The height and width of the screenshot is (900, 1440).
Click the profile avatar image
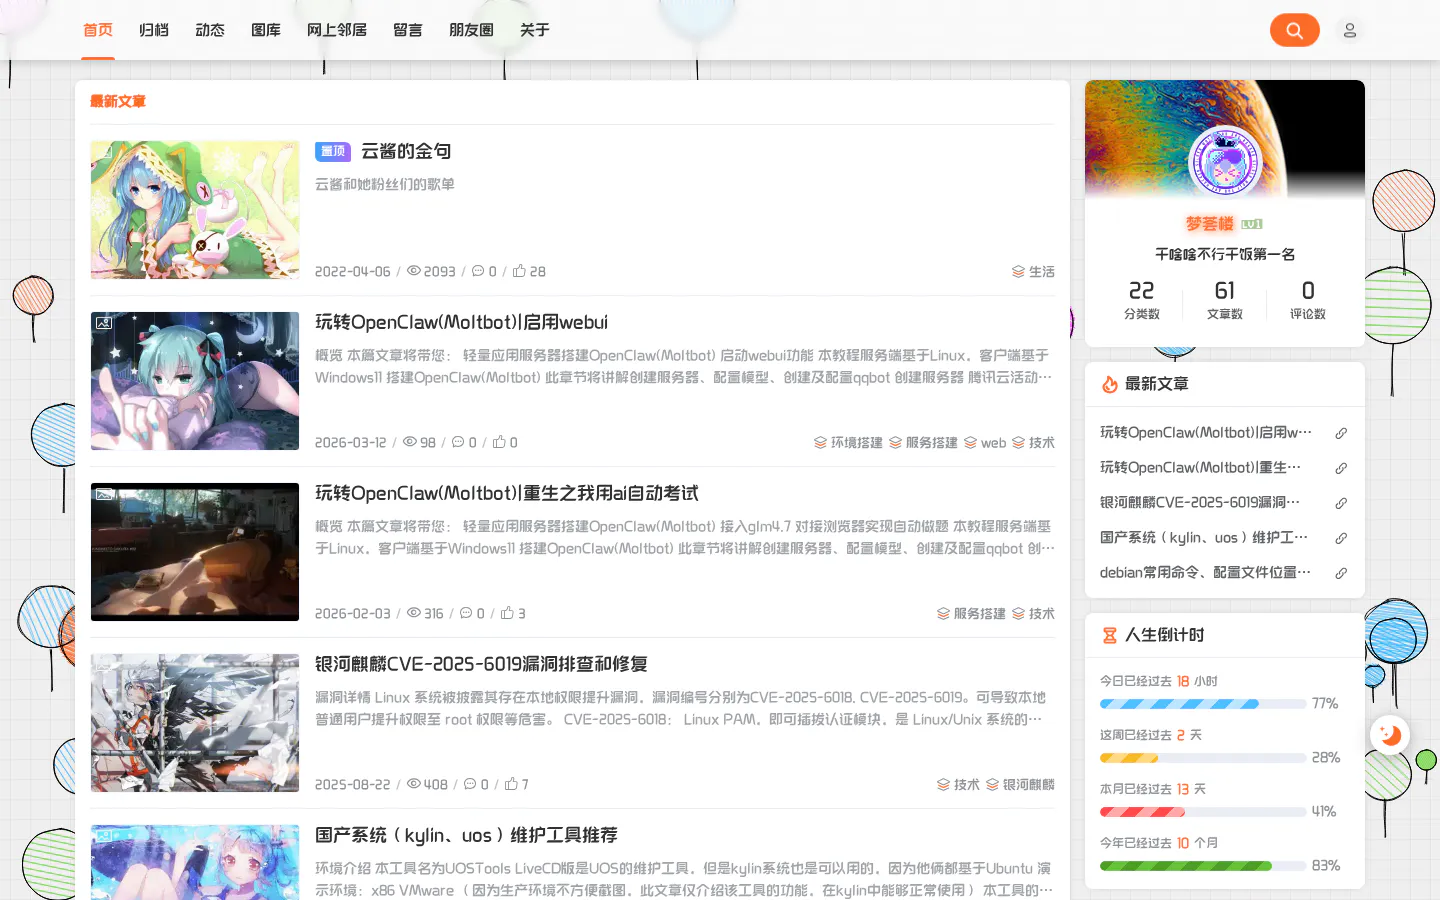pyautogui.click(x=1225, y=163)
